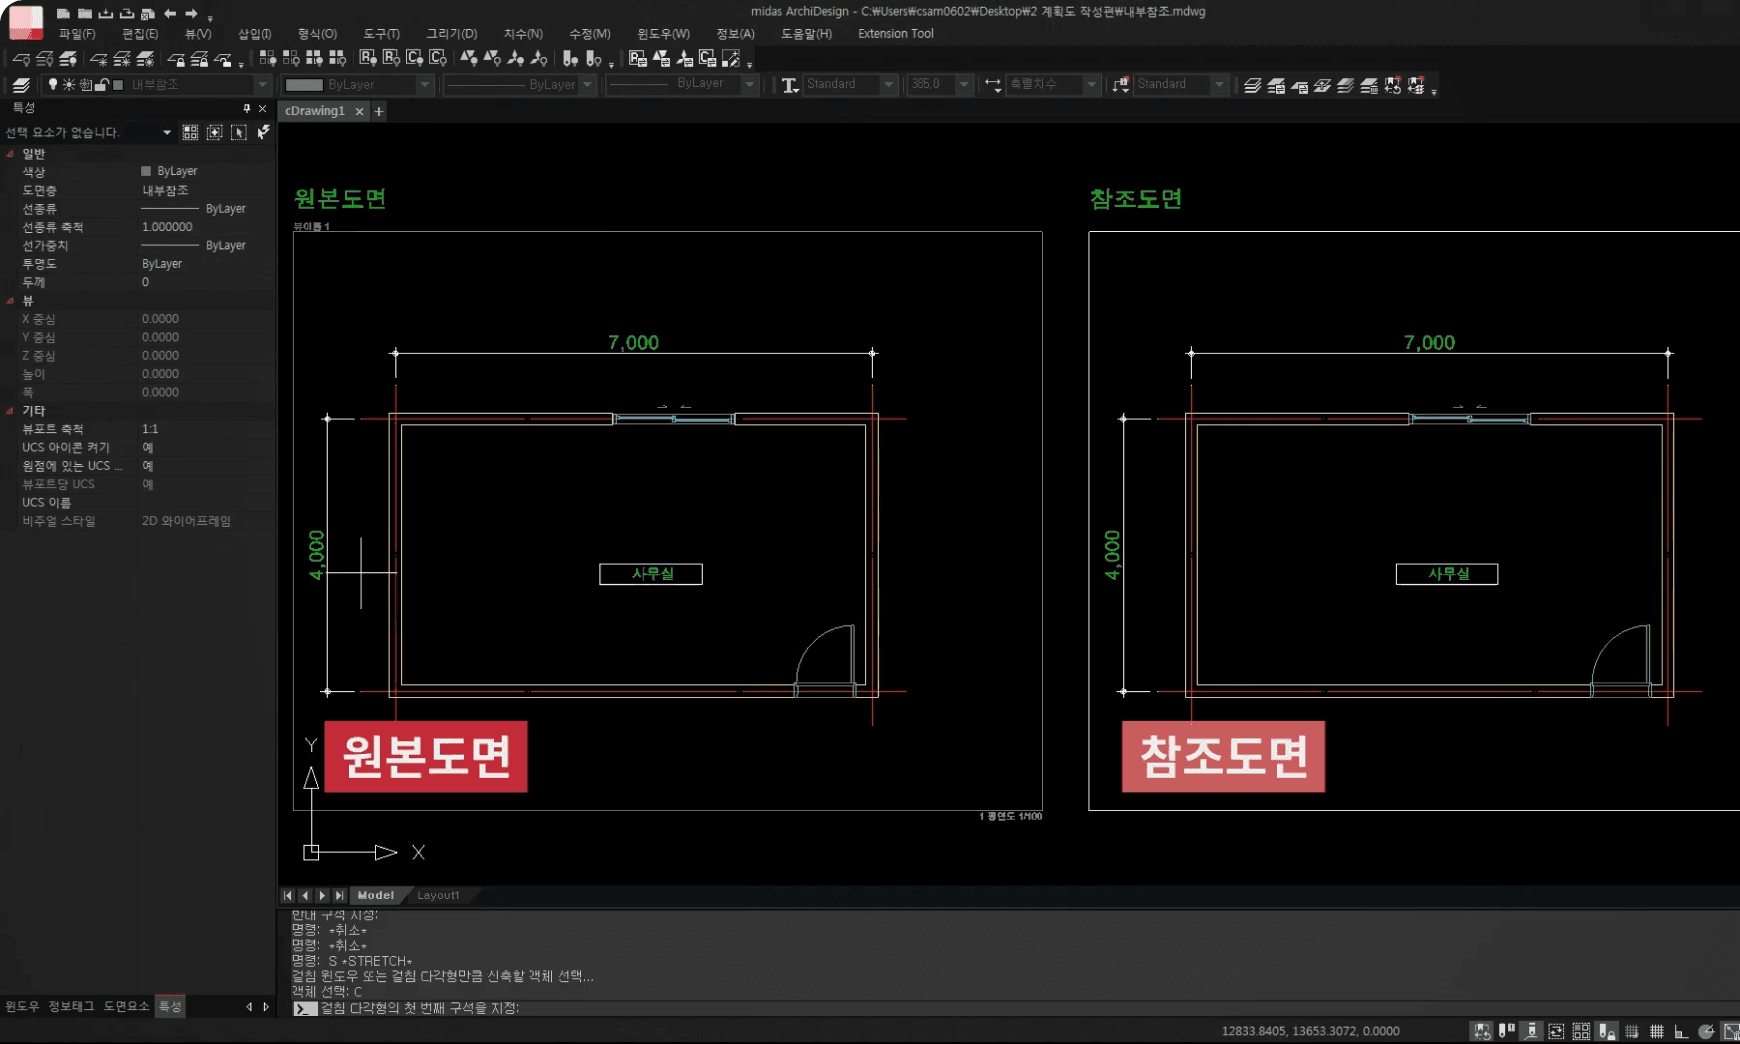Open the 도면요소 panel tab
1740x1044 pixels.
coord(126,1006)
